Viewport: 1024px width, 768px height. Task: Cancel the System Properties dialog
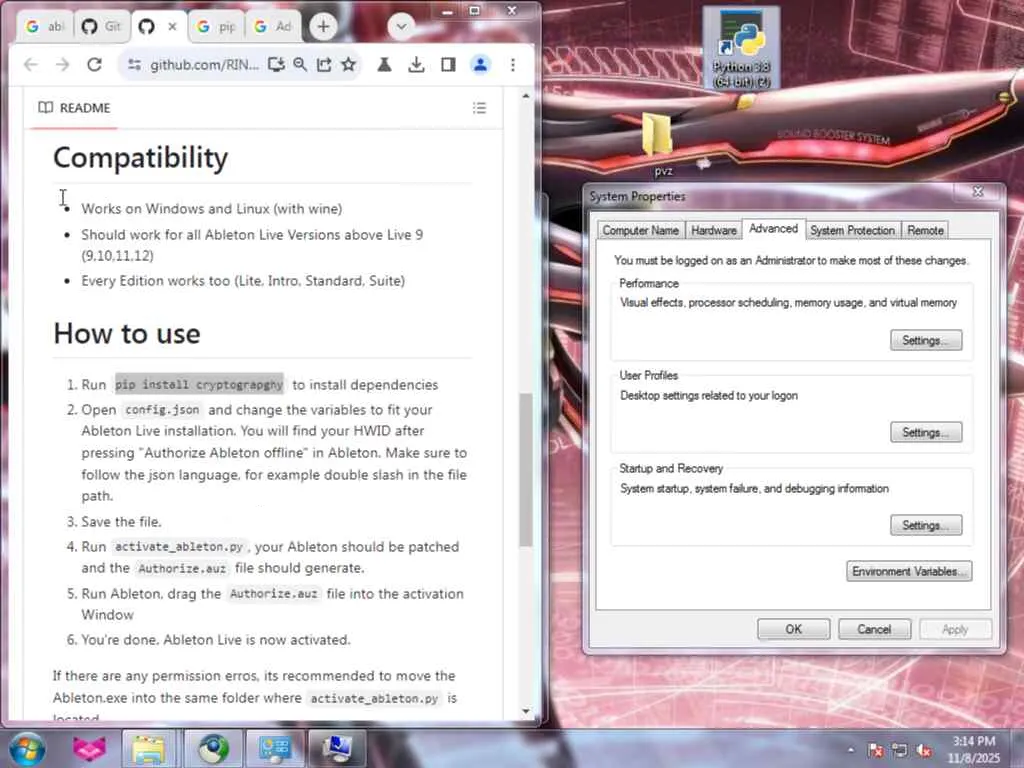tap(874, 629)
